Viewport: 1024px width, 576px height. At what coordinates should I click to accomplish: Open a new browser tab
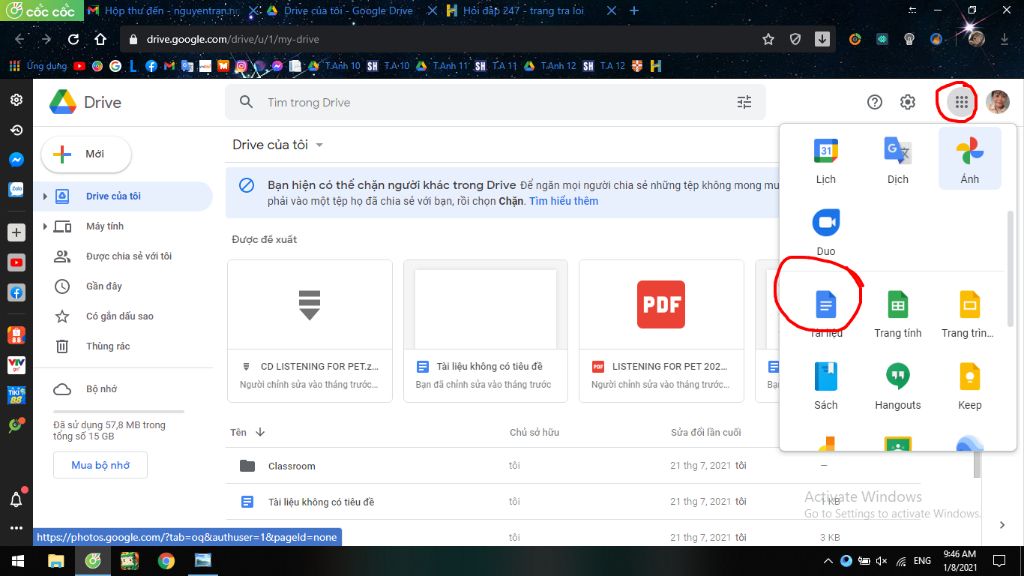[634, 10]
